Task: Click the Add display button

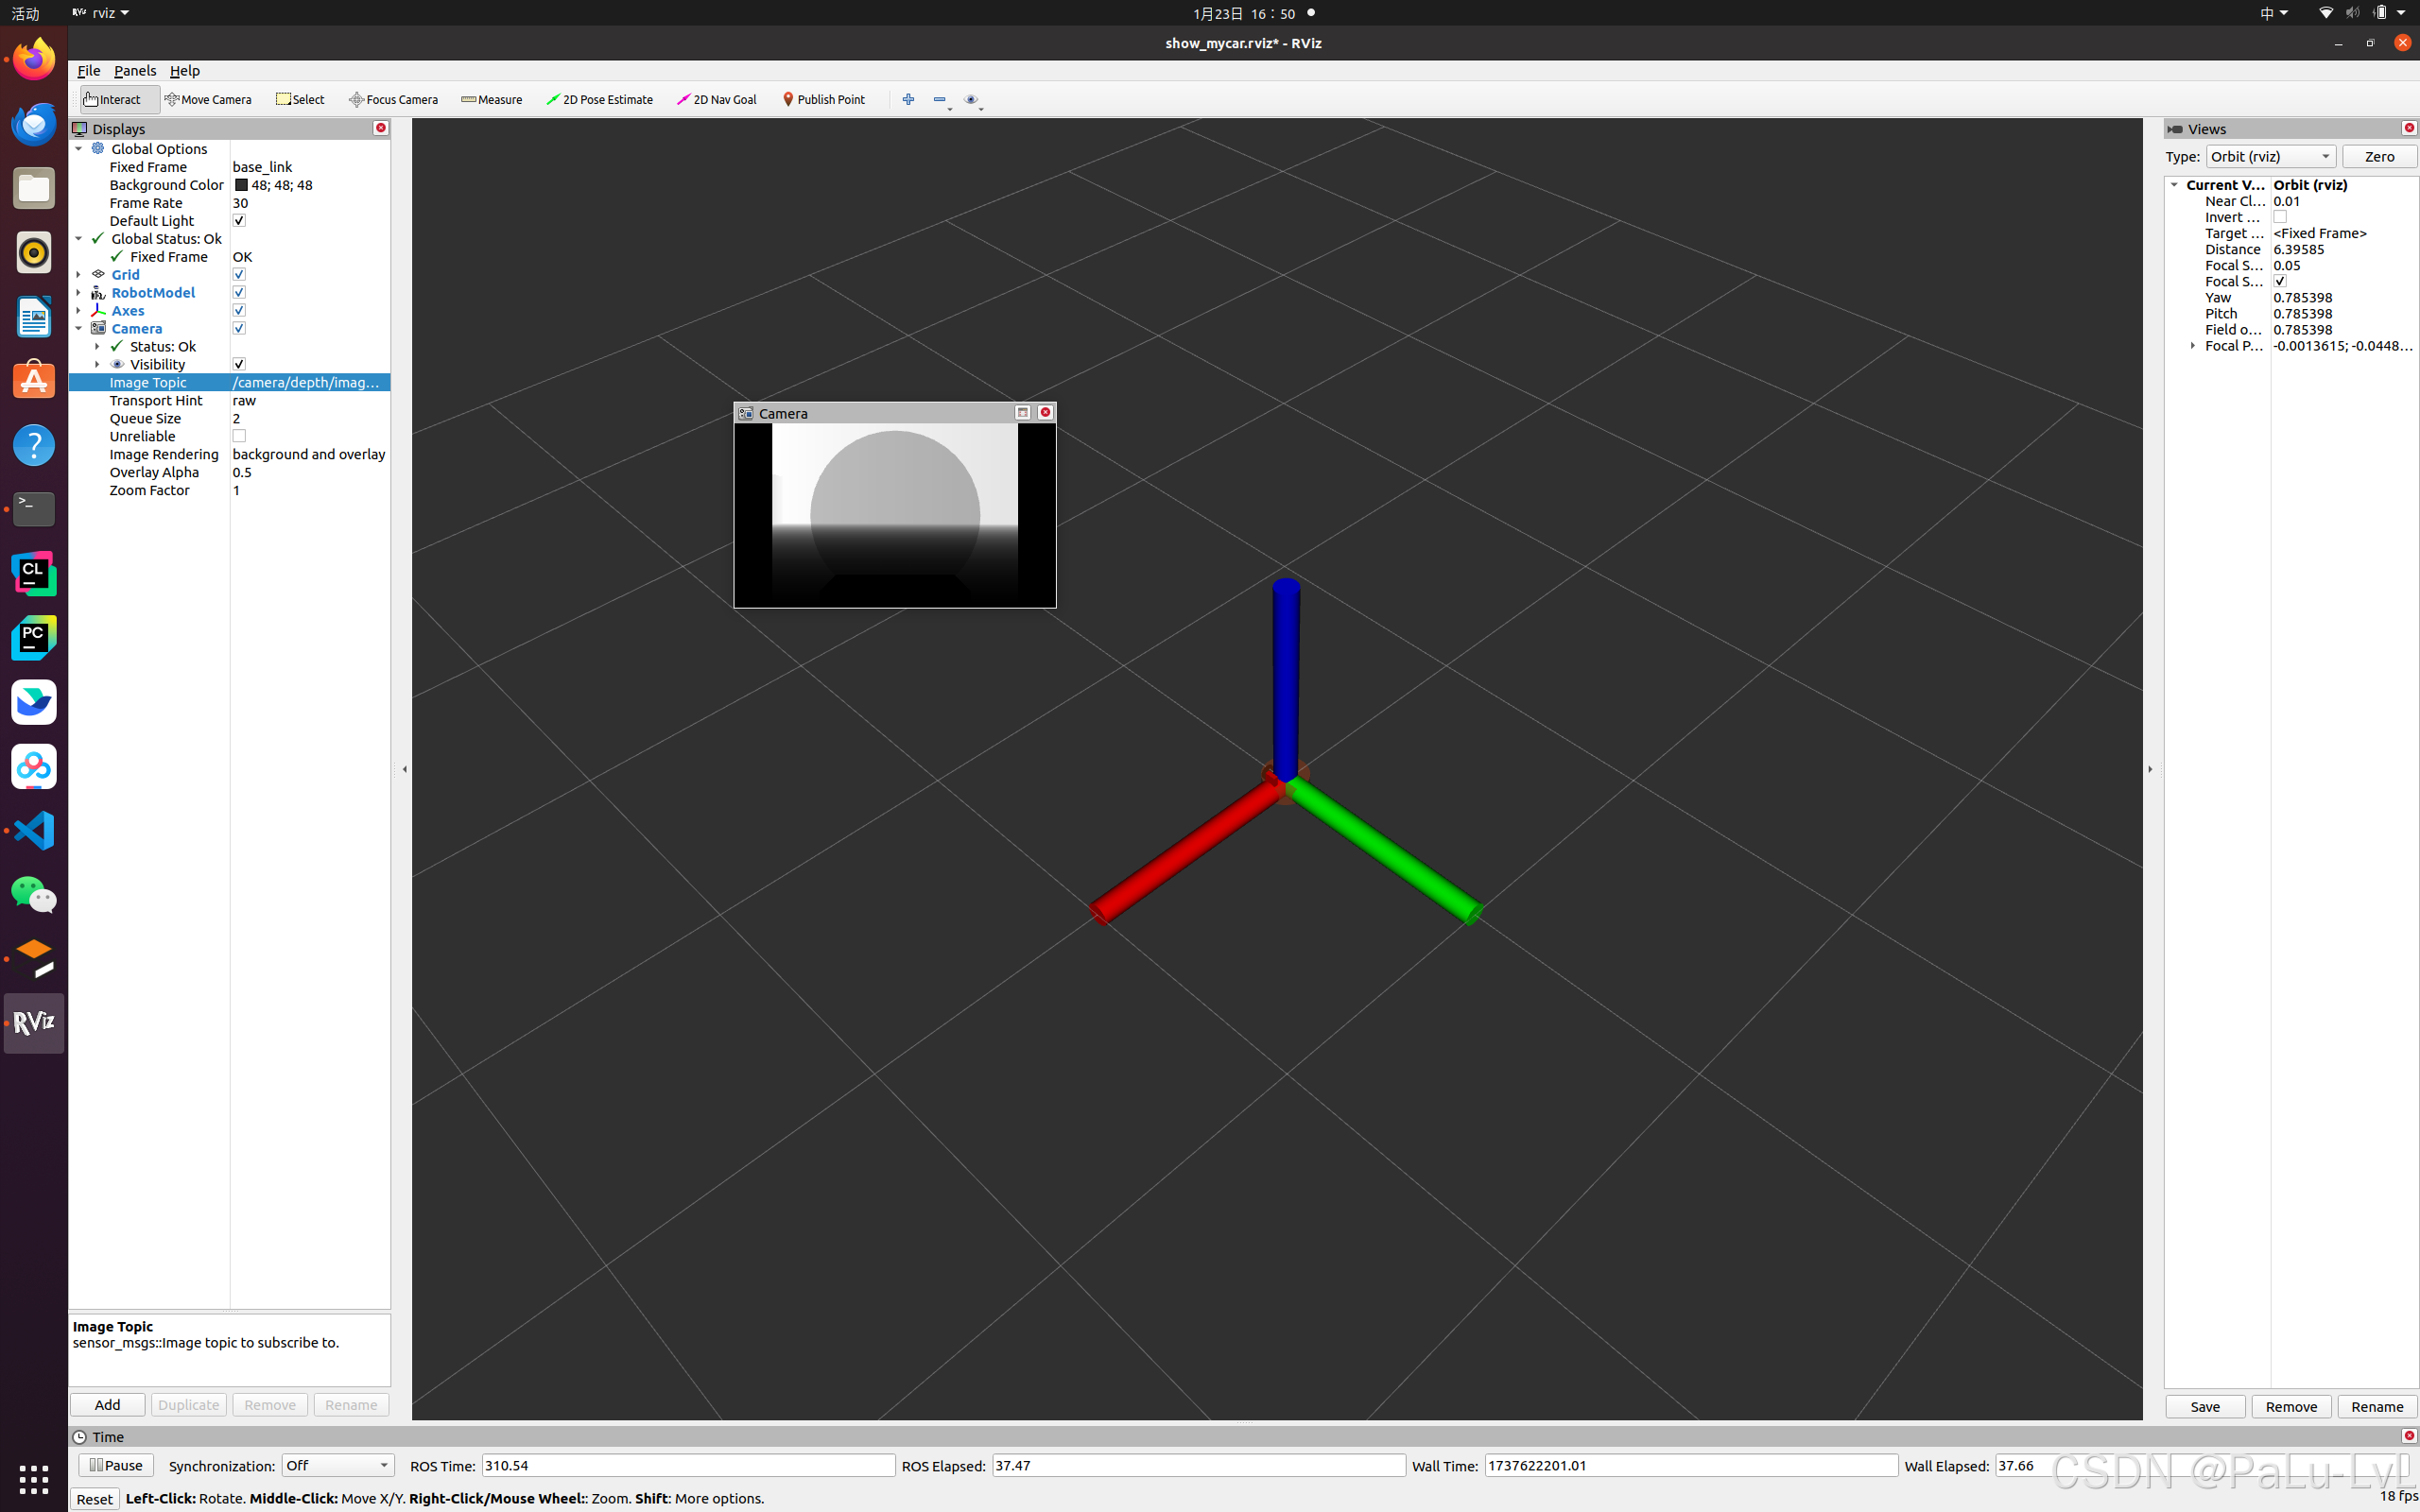Action: click(107, 1404)
